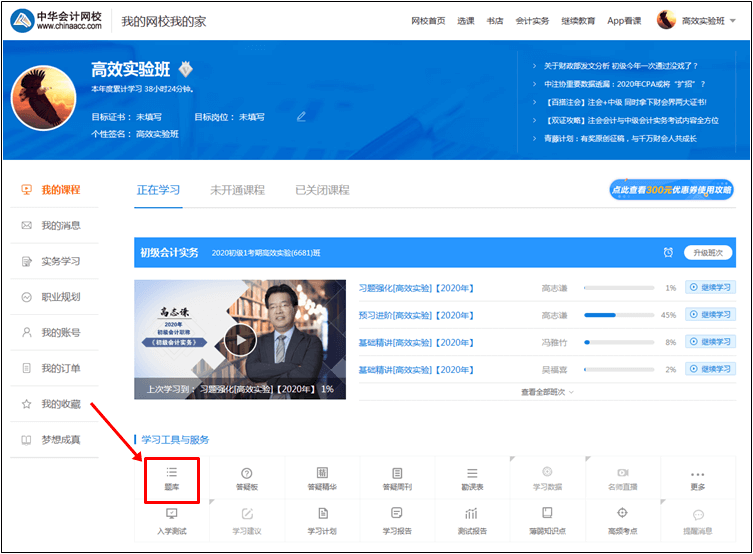Go to 实务学习 in sidebar

[x=54, y=261]
